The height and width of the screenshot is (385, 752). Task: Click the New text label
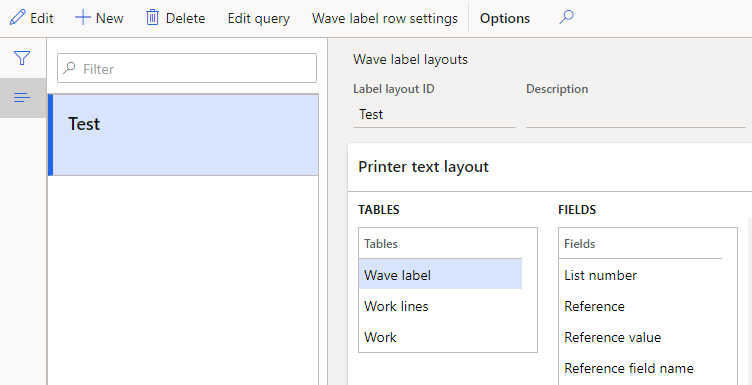(x=109, y=19)
